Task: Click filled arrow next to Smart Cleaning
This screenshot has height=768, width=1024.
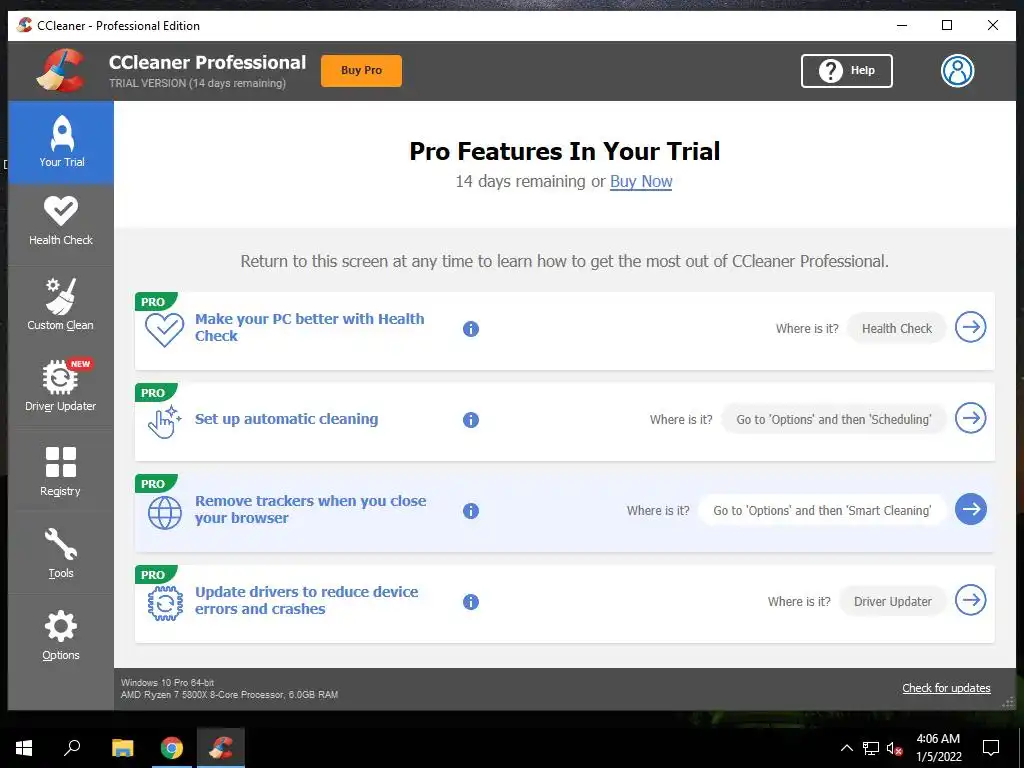Action: pyautogui.click(x=970, y=509)
